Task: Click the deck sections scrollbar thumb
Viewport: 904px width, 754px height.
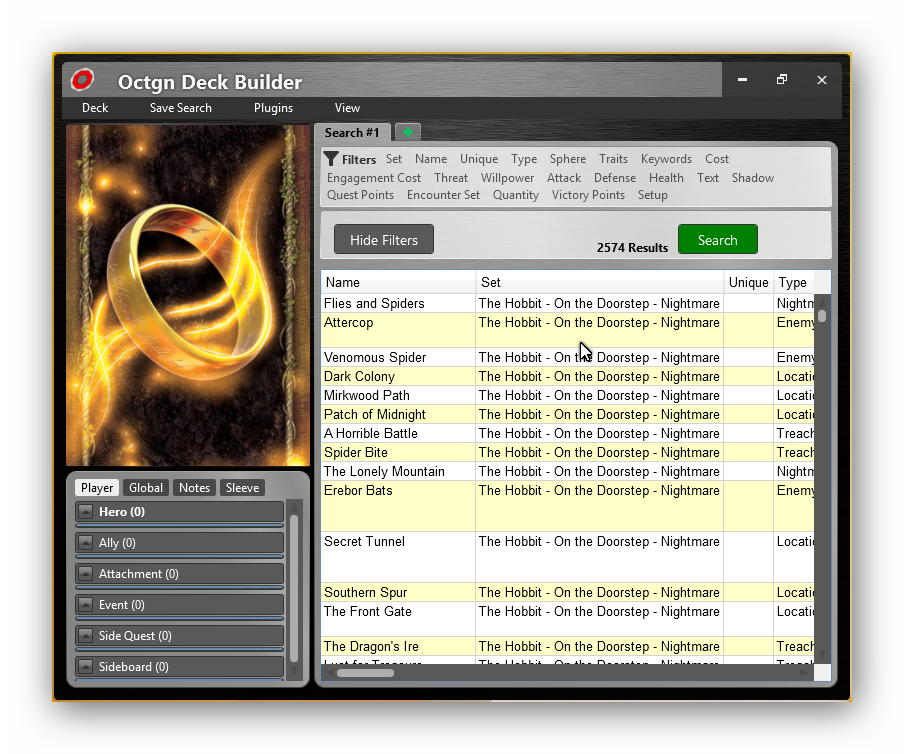Action: click(294, 588)
